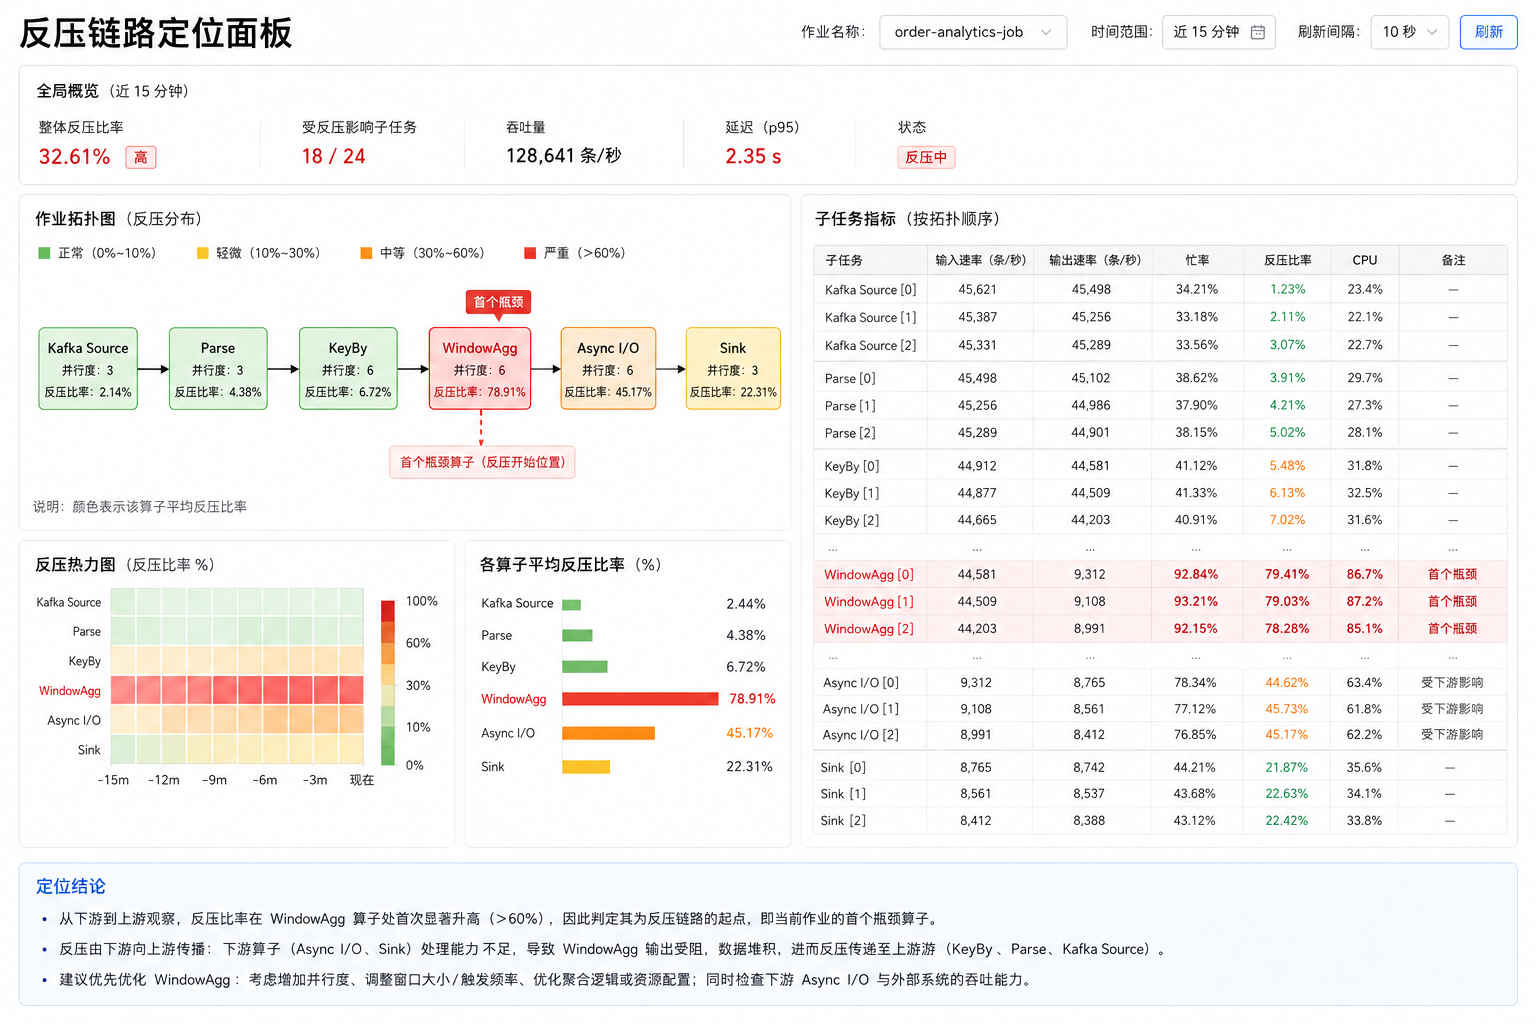Image resolution: width=1536 pixels, height=1024 pixels.
Task: Click the overall backpressure value 32.61%
Action: tap(74, 157)
